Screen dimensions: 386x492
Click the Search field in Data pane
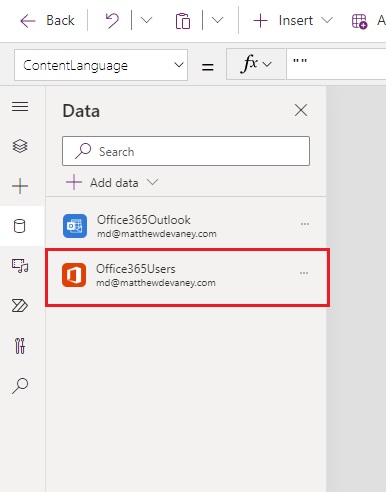[x=186, y=151]
